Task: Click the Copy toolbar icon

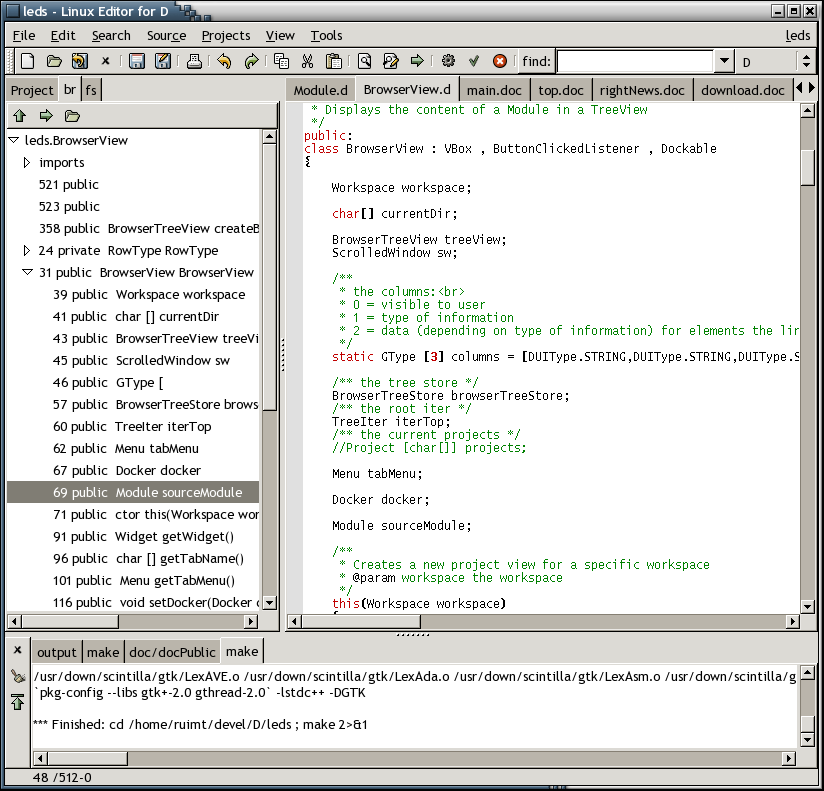Action: point(282,61)
